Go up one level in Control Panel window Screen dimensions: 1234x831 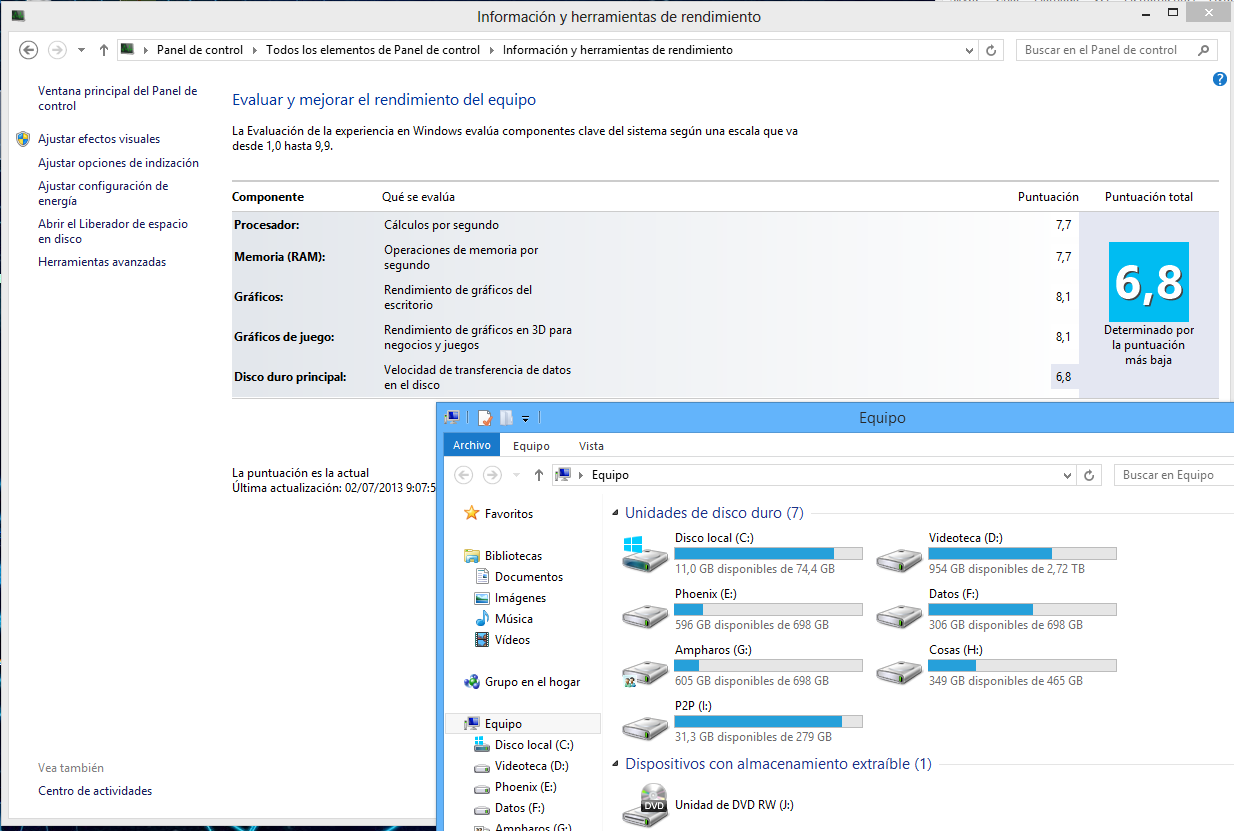pyautogui.click(x=104, y=50)
